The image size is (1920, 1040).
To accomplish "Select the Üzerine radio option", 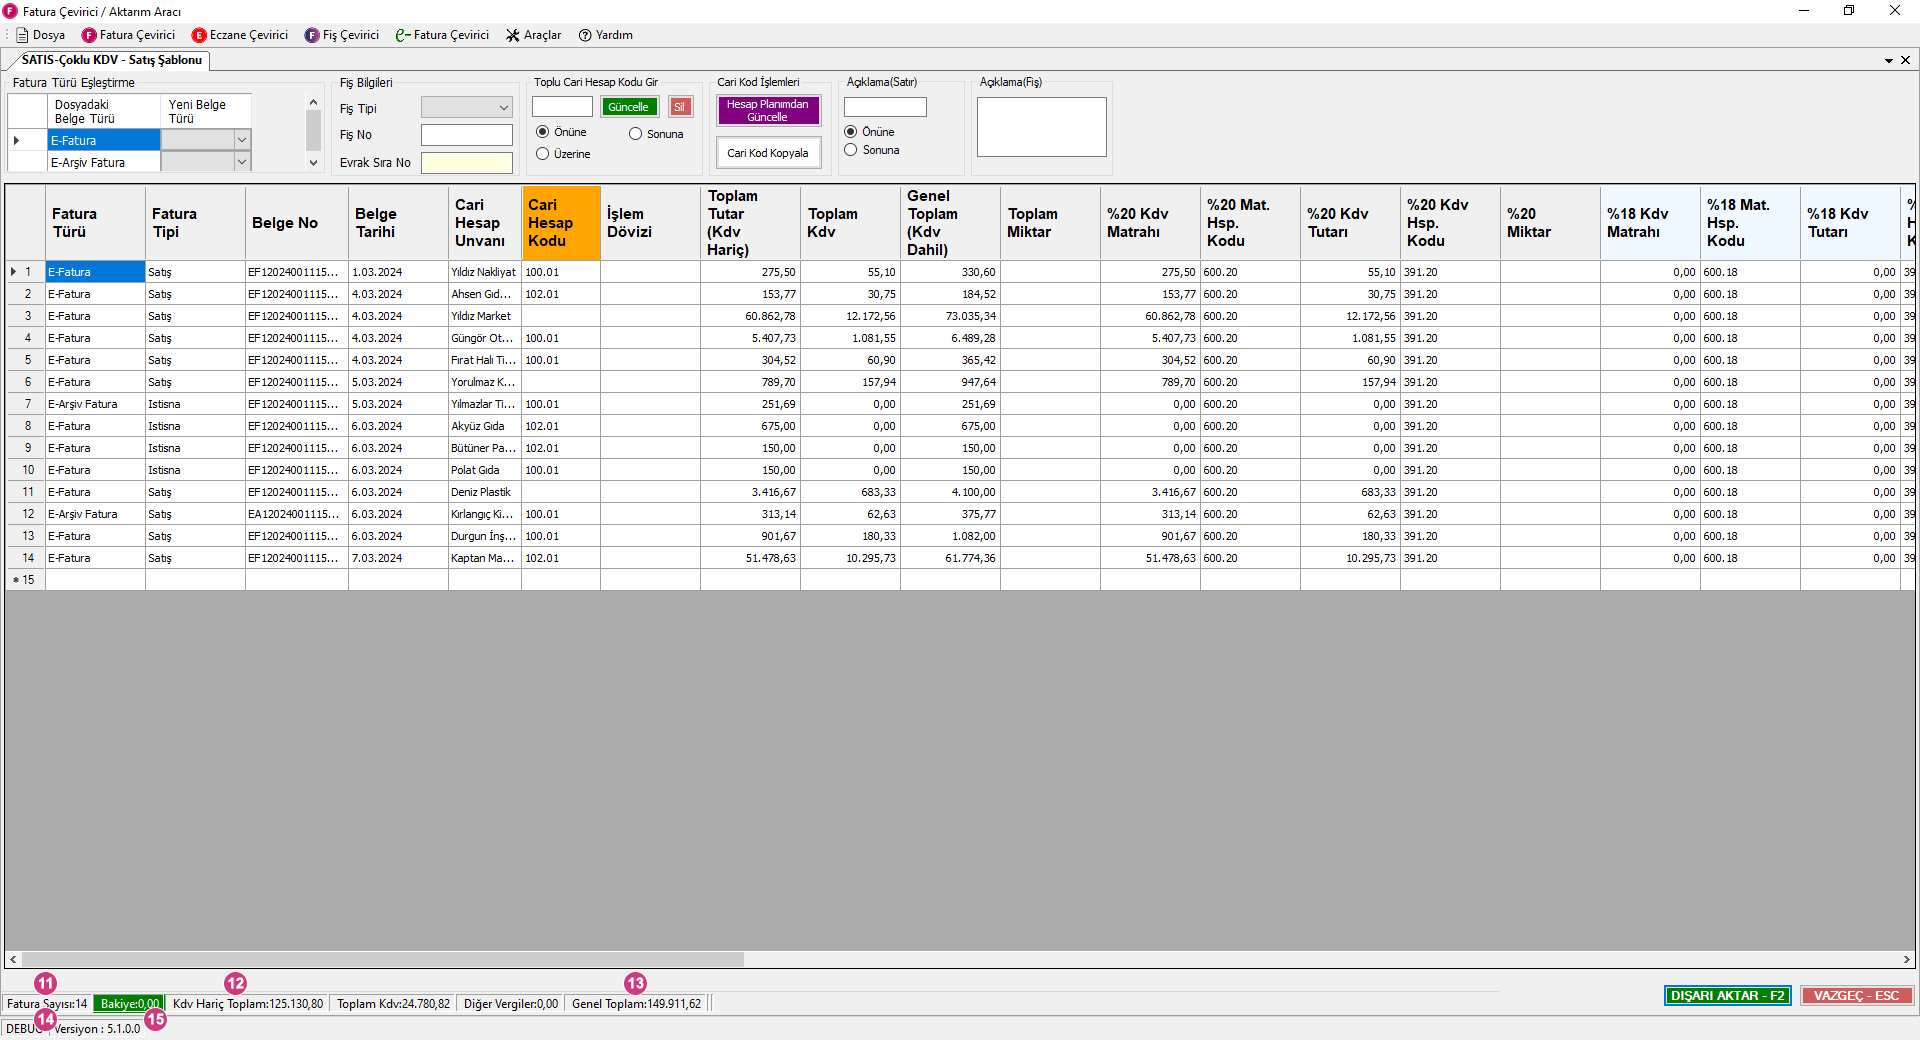I will (543, 154).
